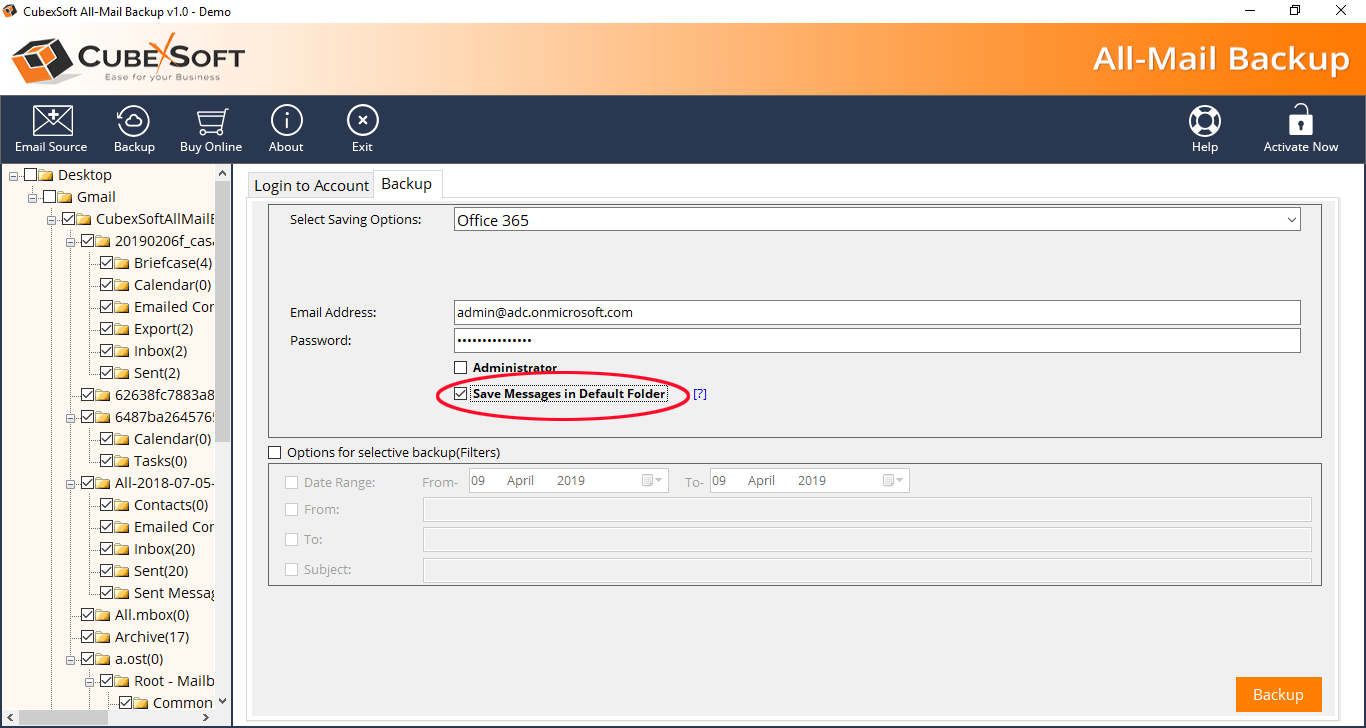Enable Options for selective backup filters
This screenshot has width=1366, height=728.
275,453
